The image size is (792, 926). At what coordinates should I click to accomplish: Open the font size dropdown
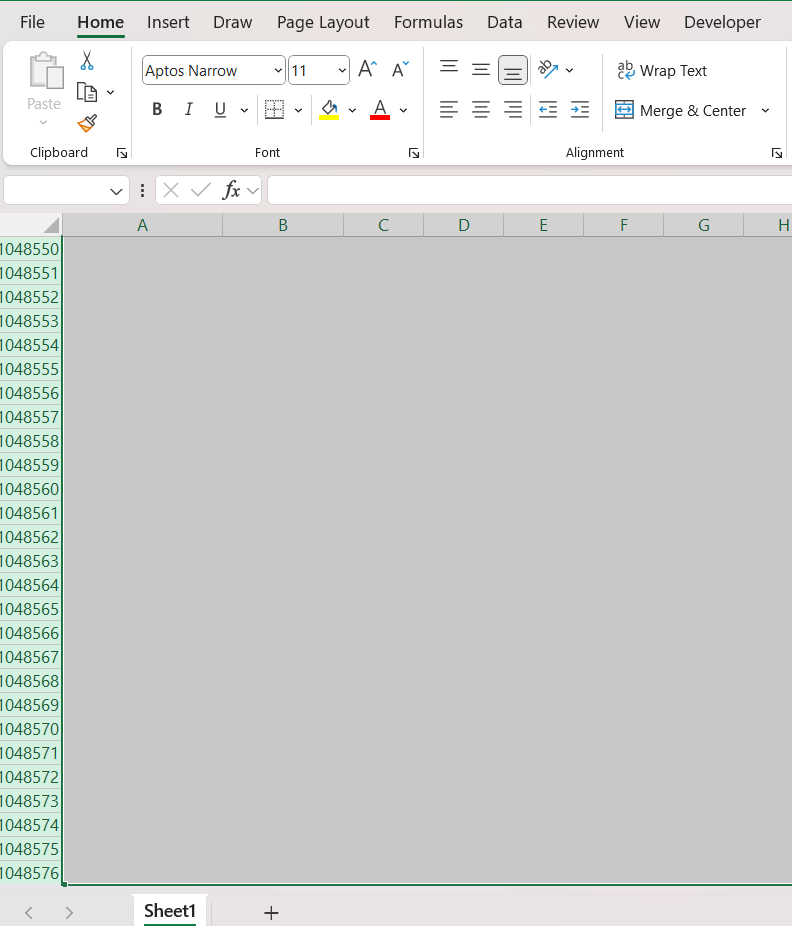[x=342, y=70]
